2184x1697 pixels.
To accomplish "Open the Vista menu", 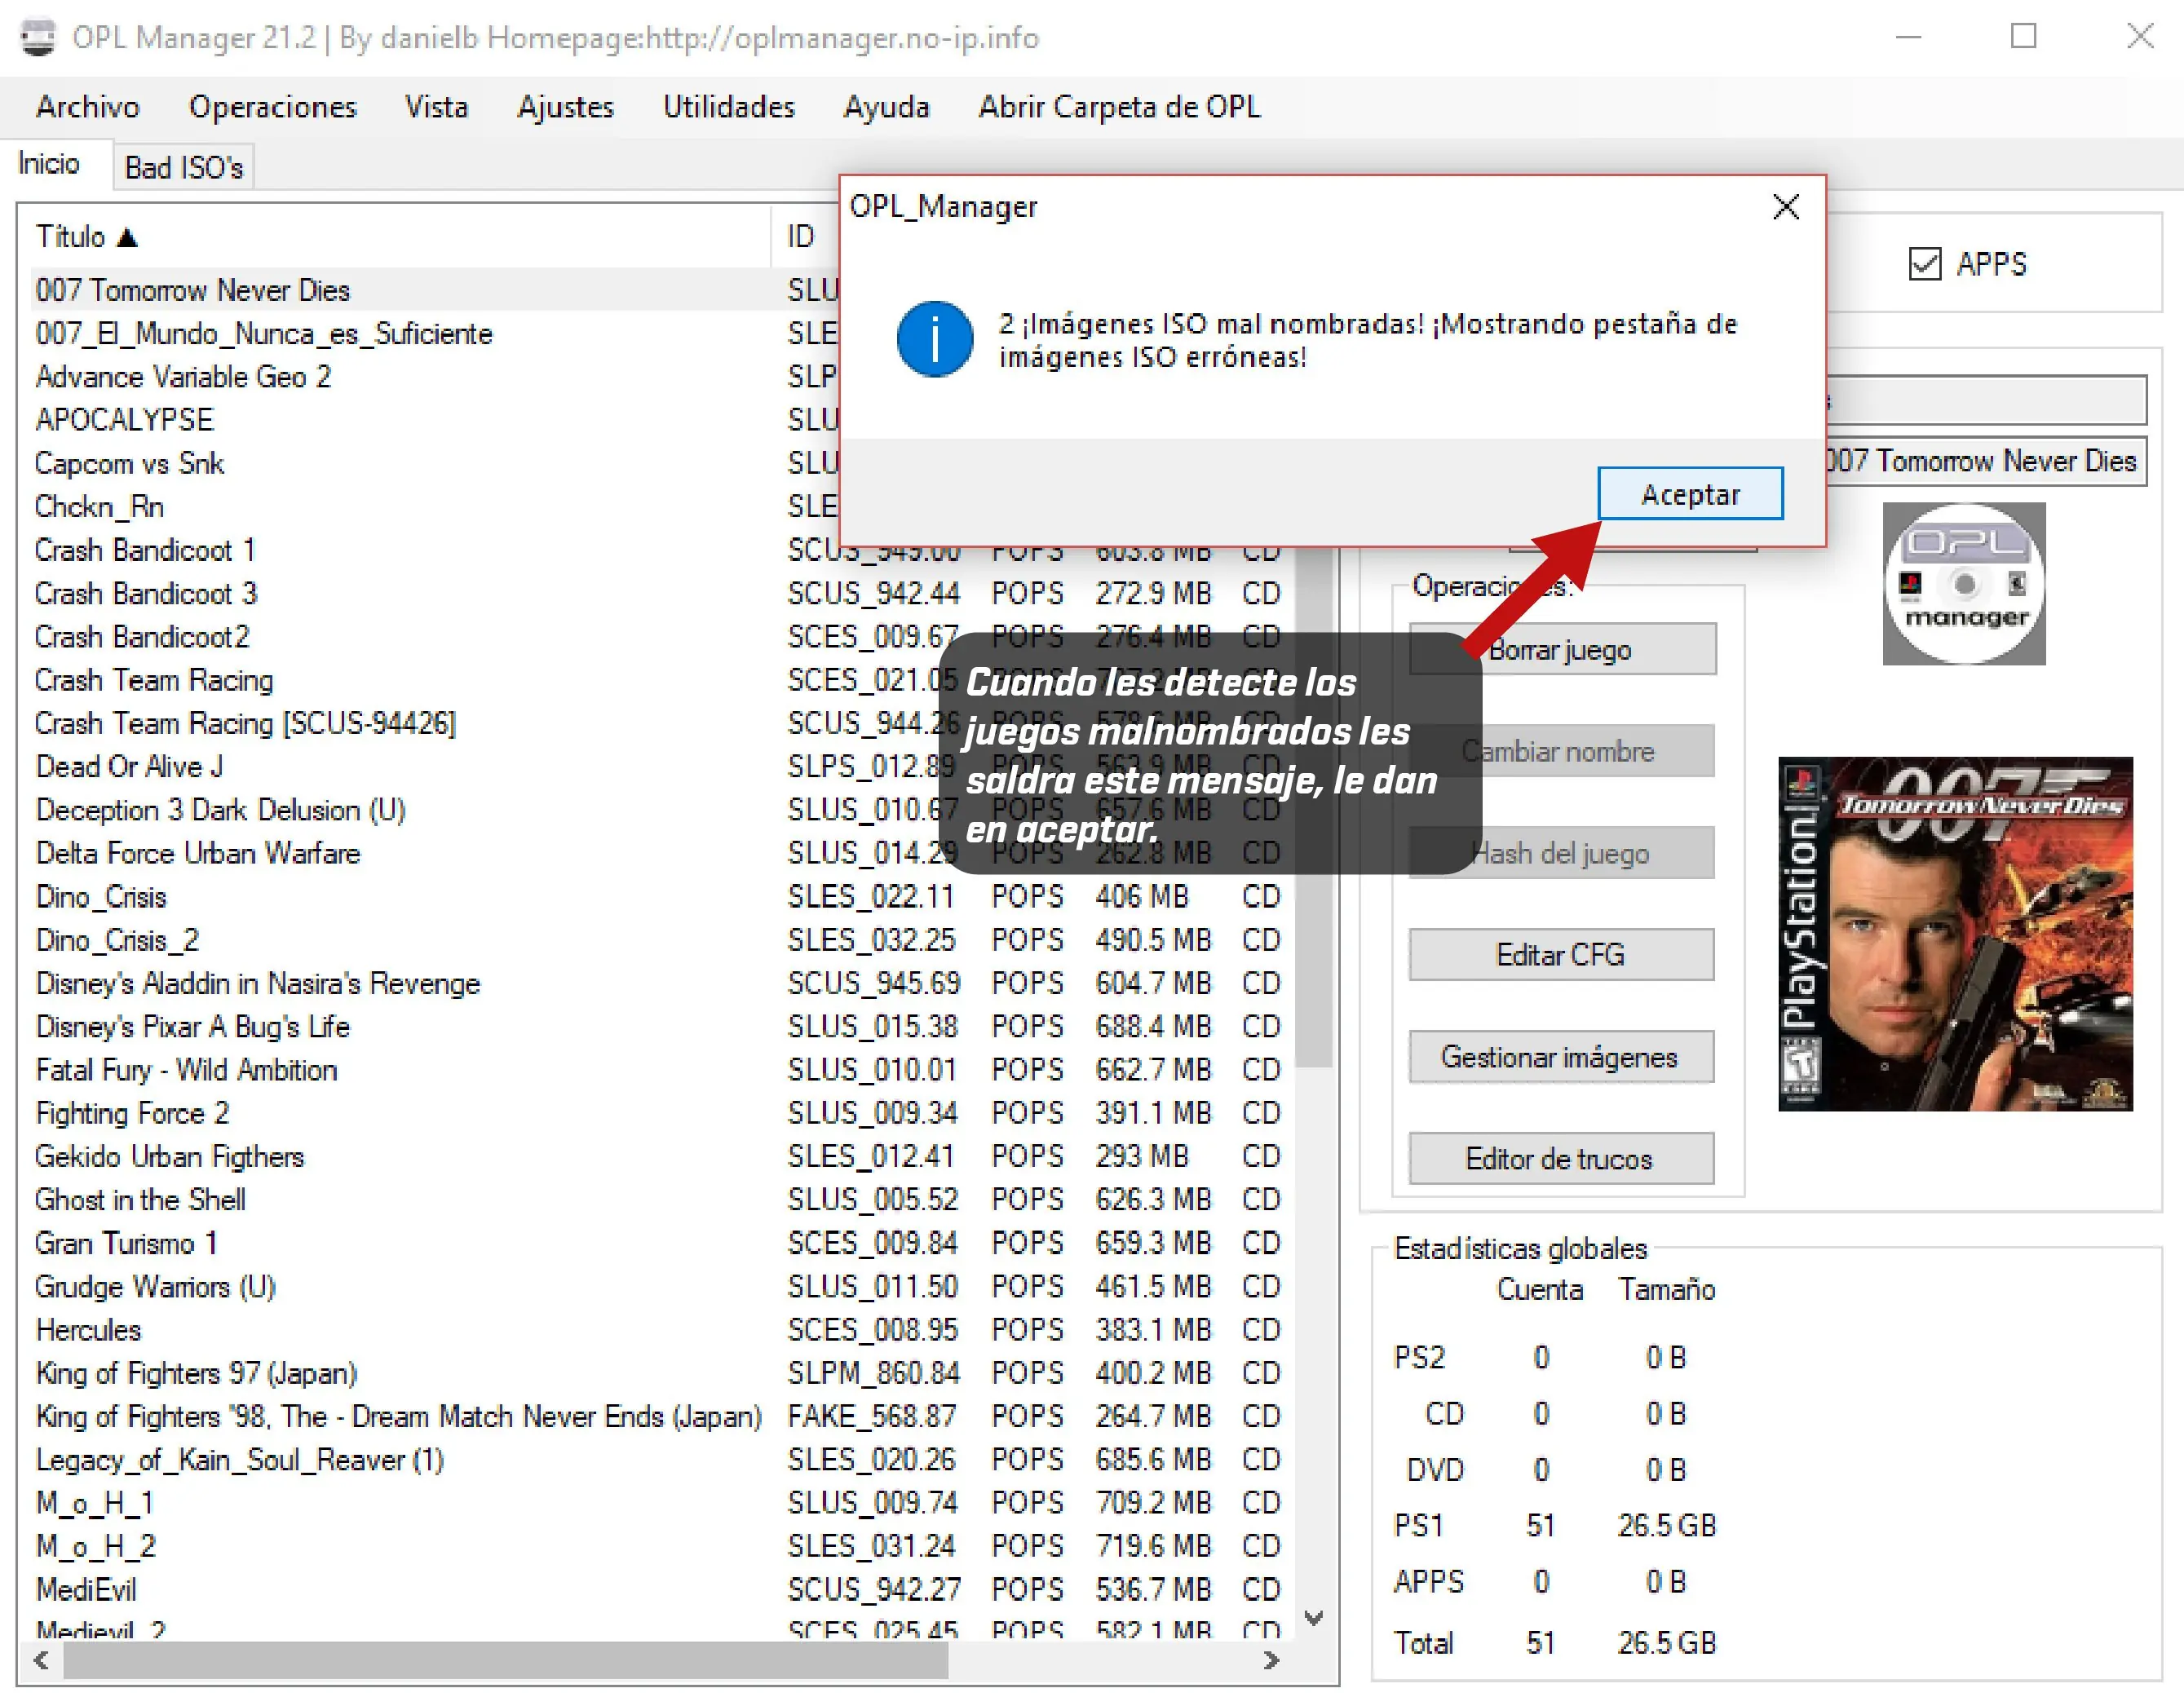I will coord(436,106).
